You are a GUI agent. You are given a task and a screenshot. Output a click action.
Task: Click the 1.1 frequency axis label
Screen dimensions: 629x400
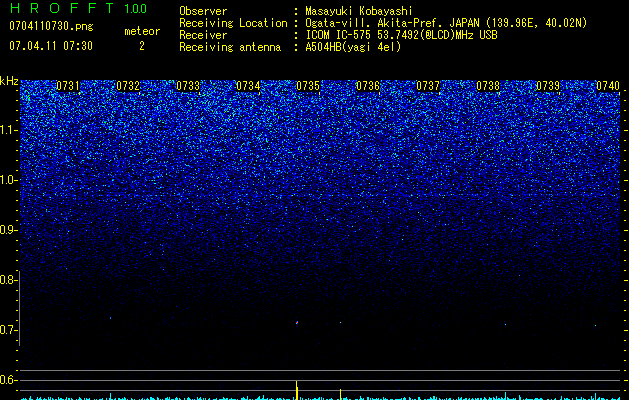(8, 130)
